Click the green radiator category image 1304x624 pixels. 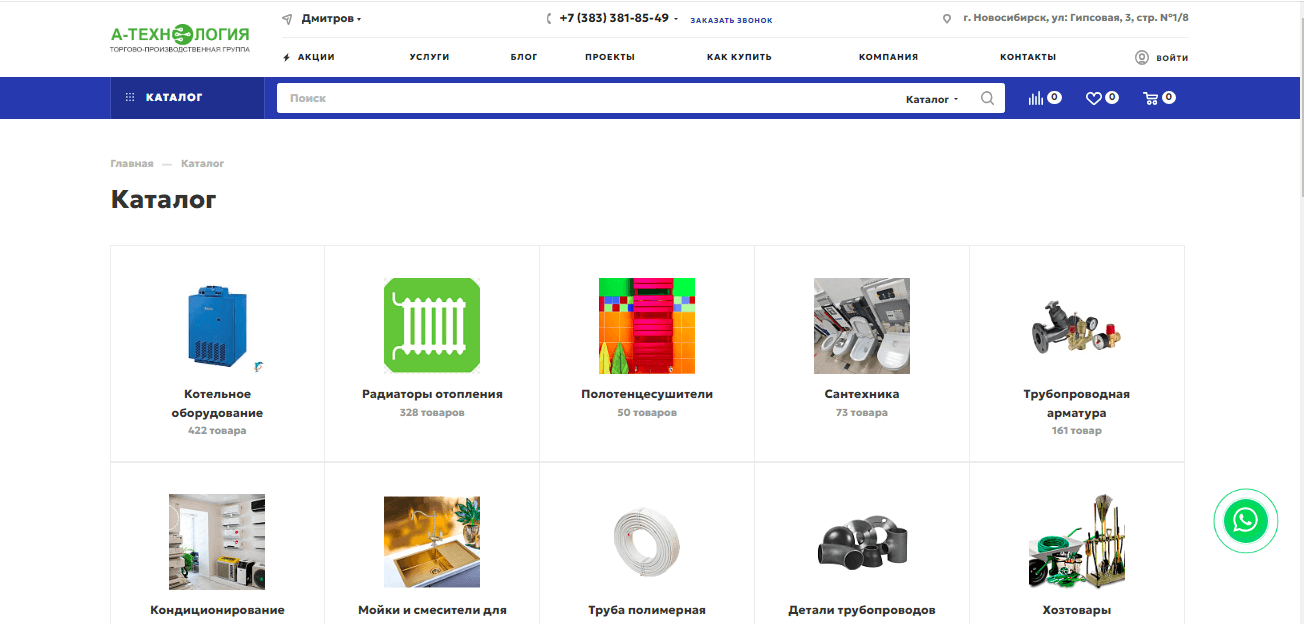[x=432, y=326]
